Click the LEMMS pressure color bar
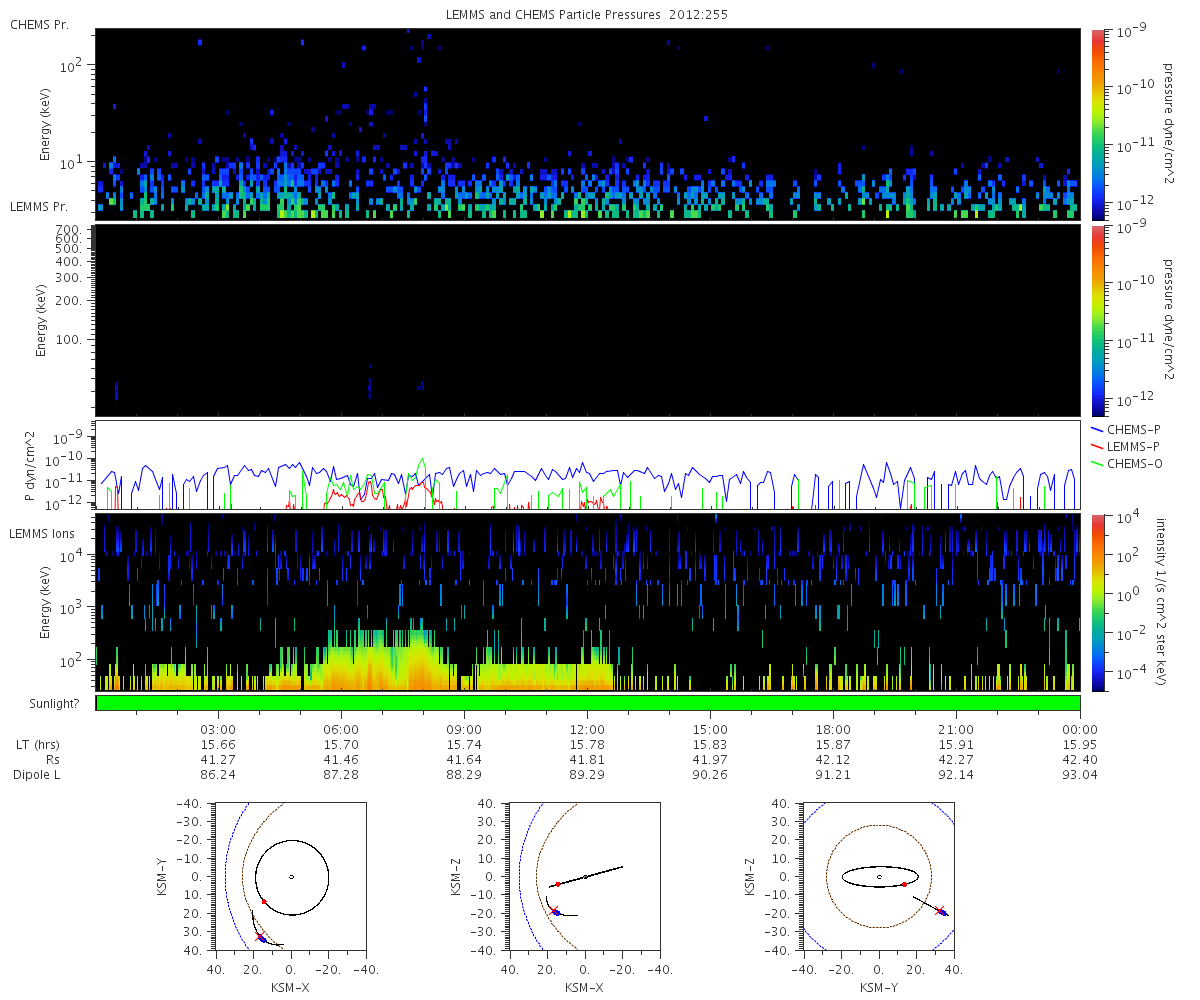Image resolution: width=1200 pixels, height=1000 pixels. pyautogui.click(x=1099, y=320)
